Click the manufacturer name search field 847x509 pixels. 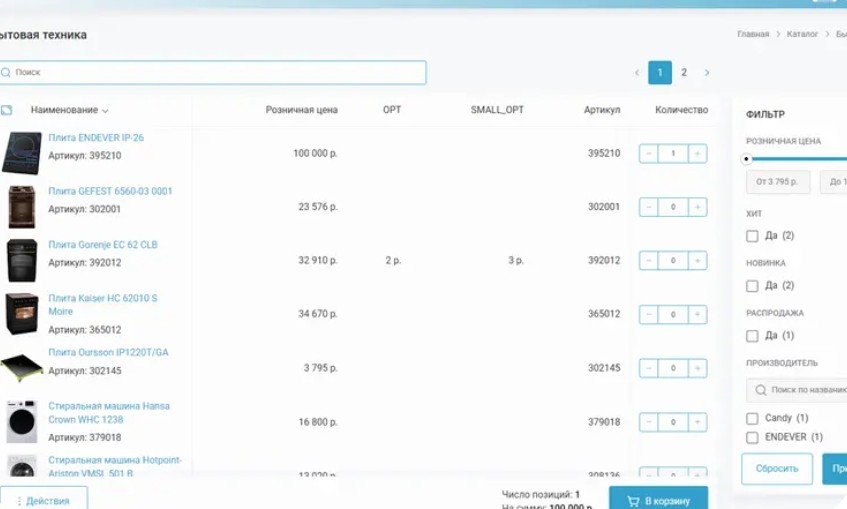coord(797,390)
